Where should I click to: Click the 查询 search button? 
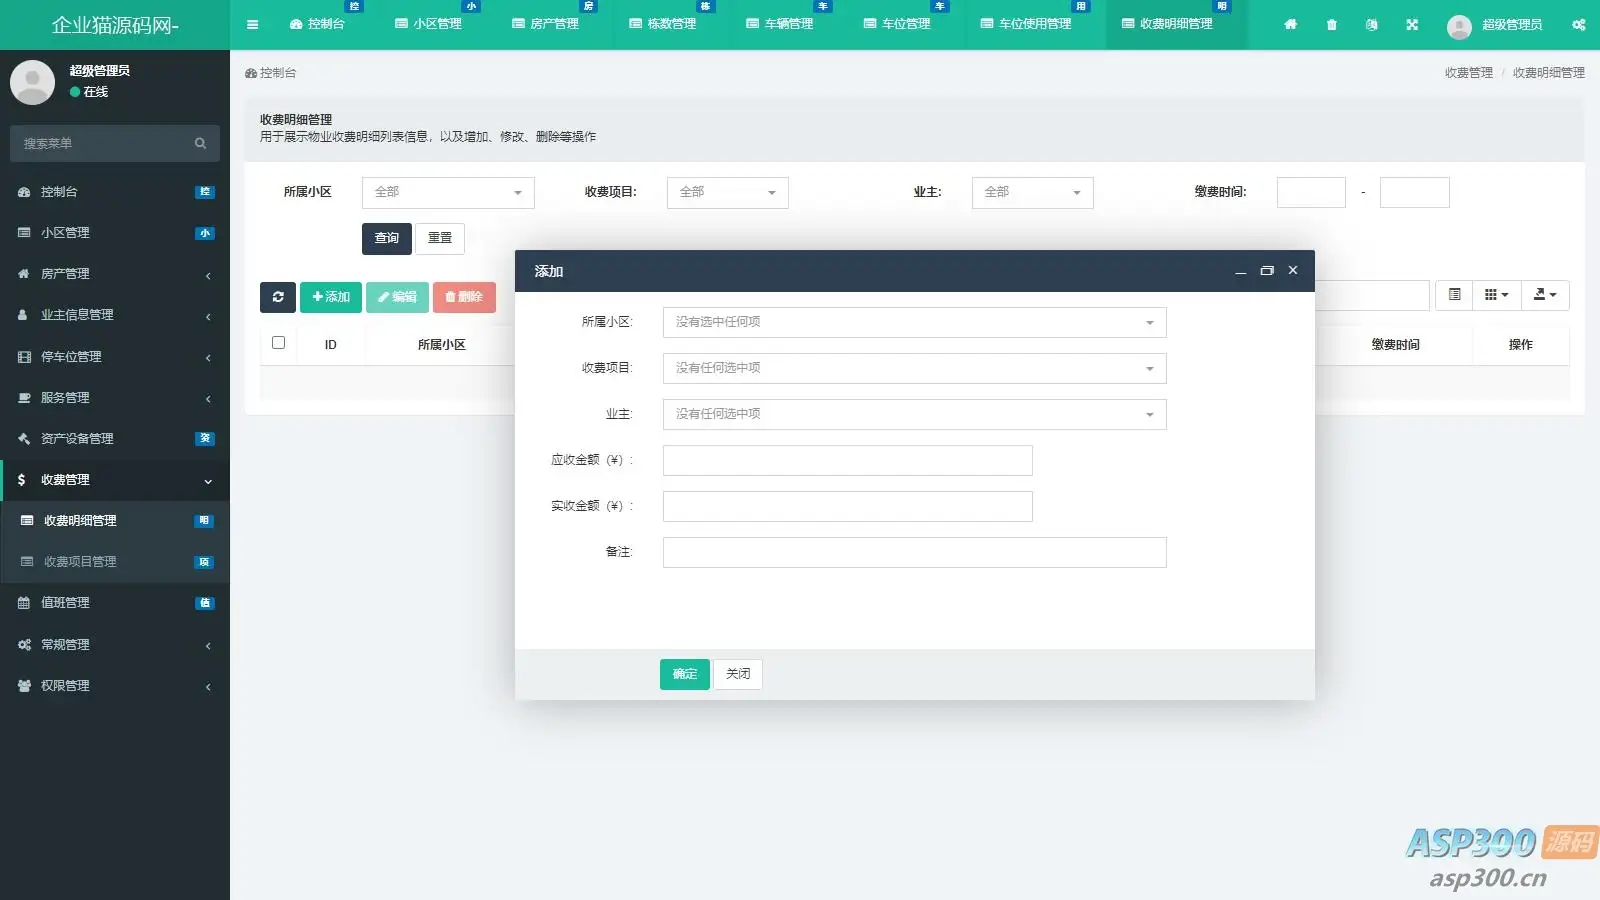(x=387, y=238)
